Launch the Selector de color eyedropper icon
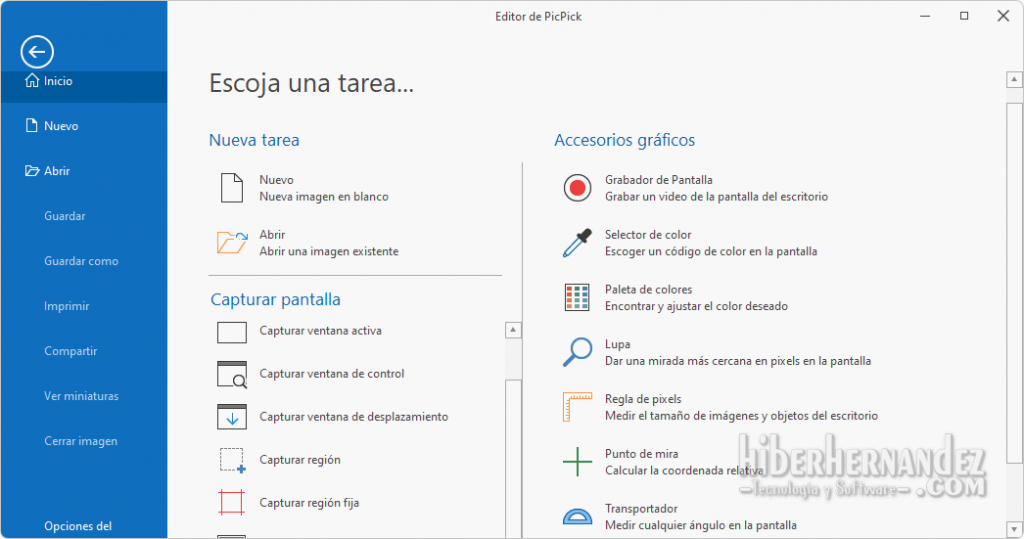 [x=577, y=243]
